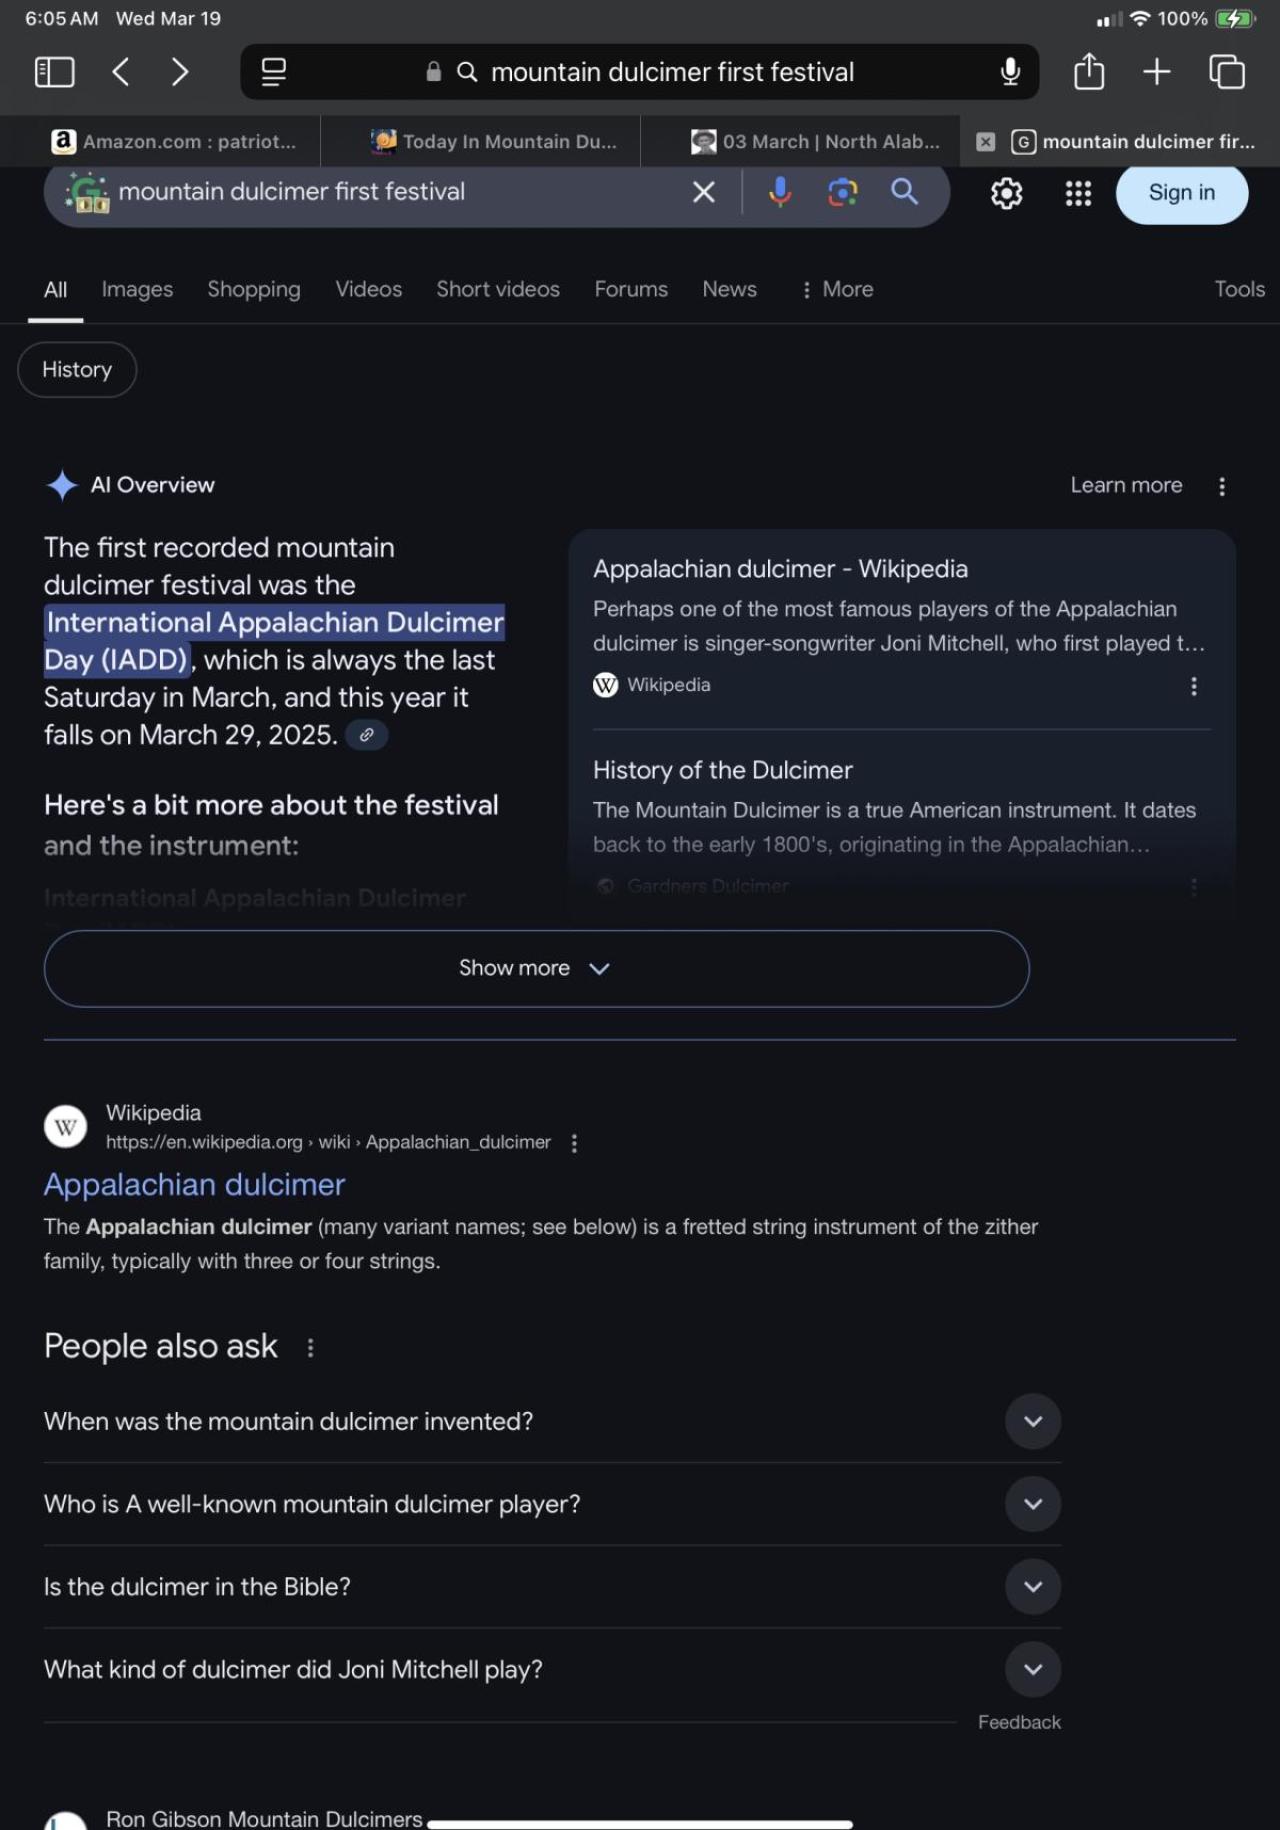Expand "When was the mountain dulcimer invented?"
Image resolution: width=1280 pixels, height=1830 pixels.
(1033, 1421)
